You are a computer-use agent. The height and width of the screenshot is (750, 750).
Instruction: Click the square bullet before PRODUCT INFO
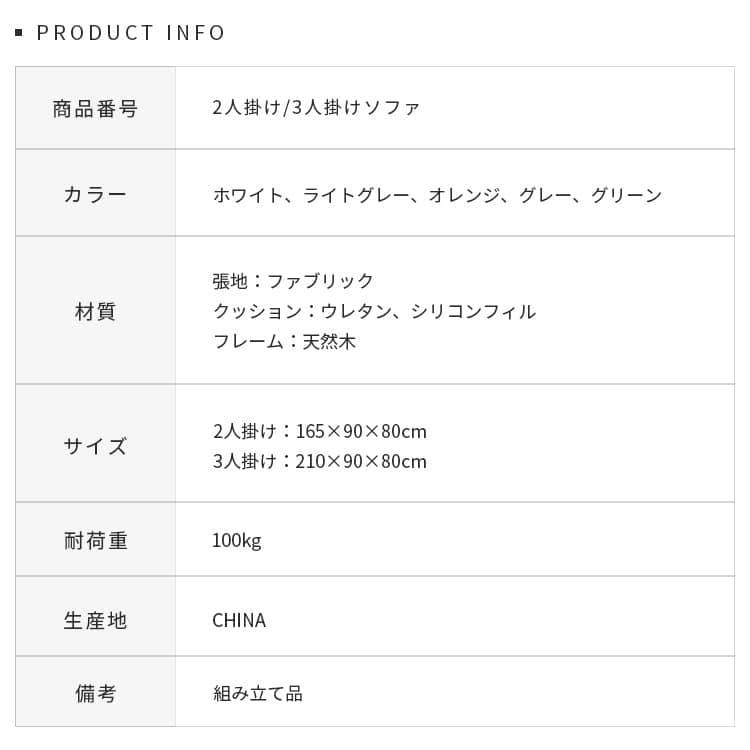pos(19,33)
